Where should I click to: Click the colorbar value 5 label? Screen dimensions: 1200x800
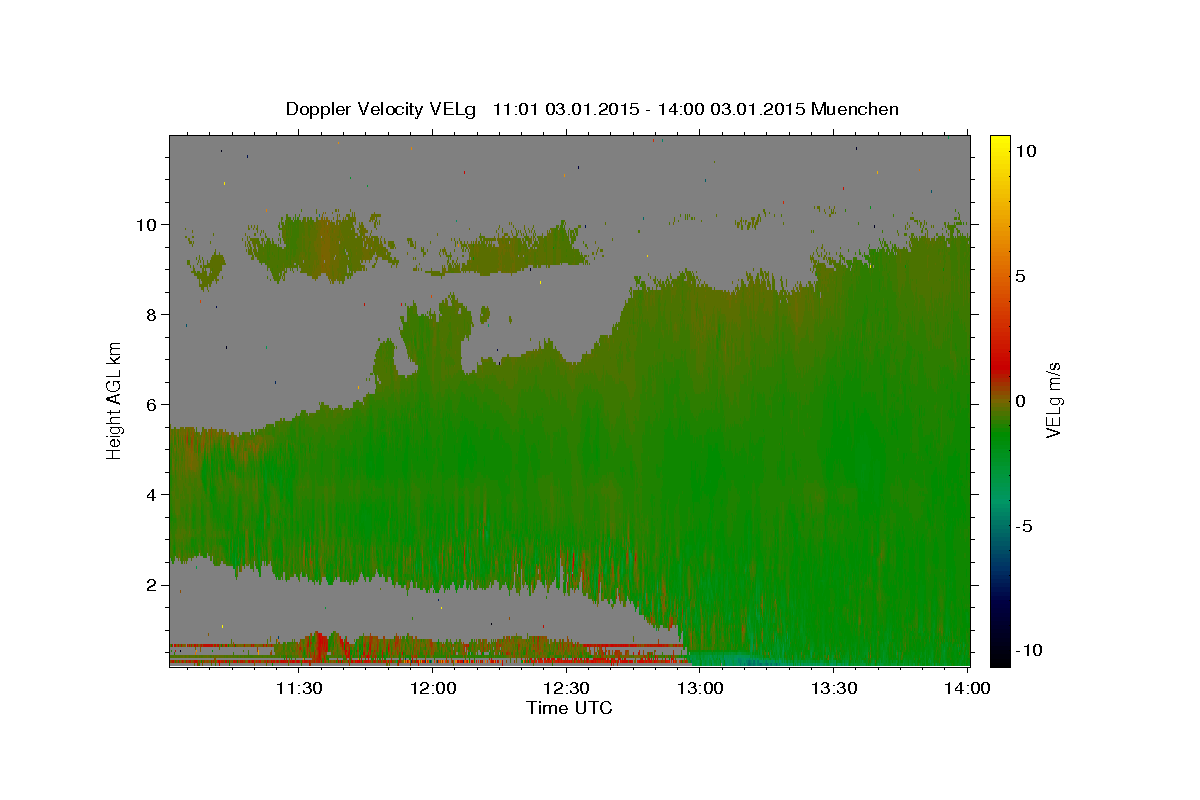pyautogui.click(x=1021, y=275)
